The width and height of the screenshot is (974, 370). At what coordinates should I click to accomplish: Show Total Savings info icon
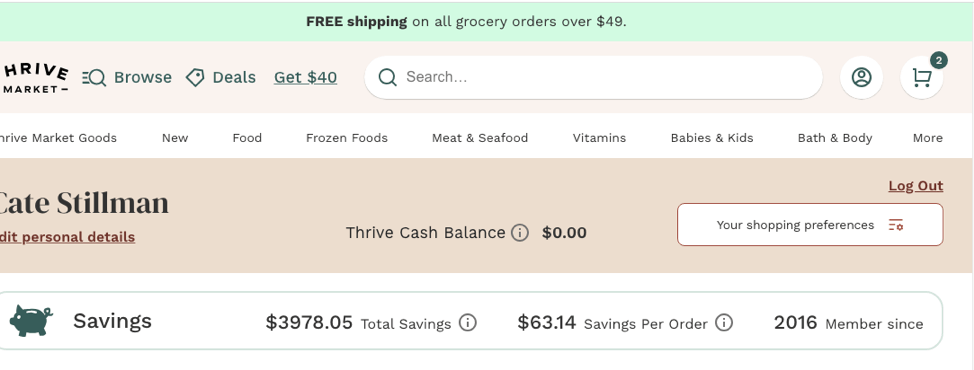(467, 323)
